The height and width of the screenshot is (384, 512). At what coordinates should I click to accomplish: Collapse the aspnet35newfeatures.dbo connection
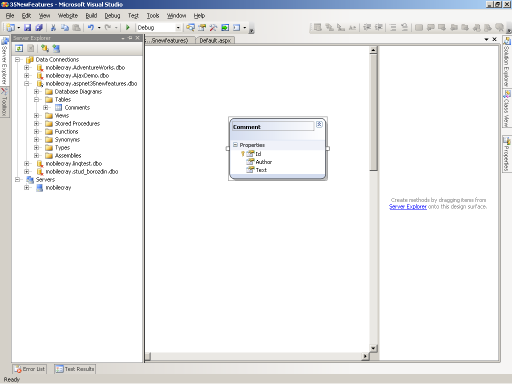(x=27, y=84)
